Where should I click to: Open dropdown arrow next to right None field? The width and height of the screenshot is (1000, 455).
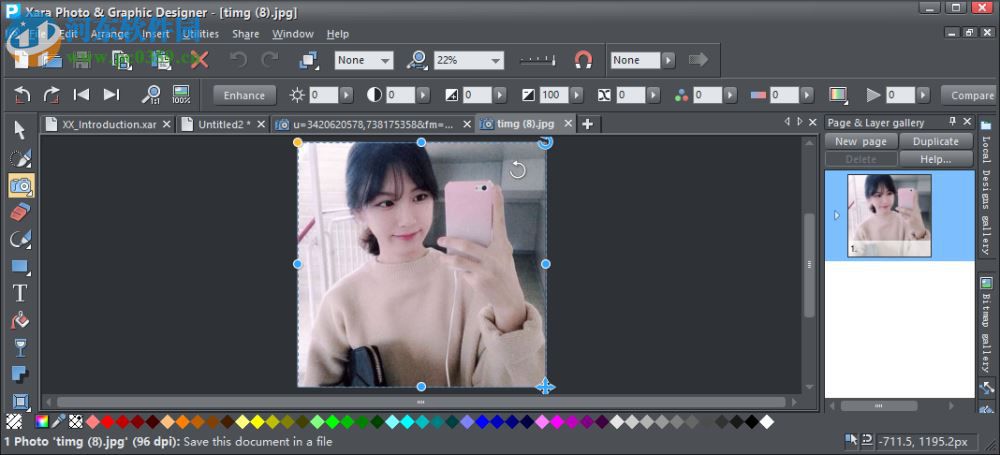tap(668, 60)
